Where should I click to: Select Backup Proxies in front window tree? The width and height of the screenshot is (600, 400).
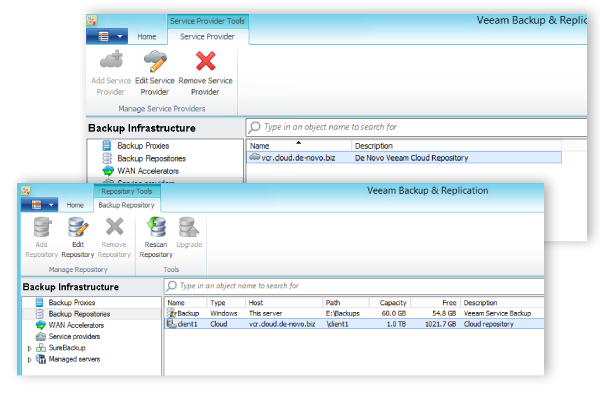72,303
